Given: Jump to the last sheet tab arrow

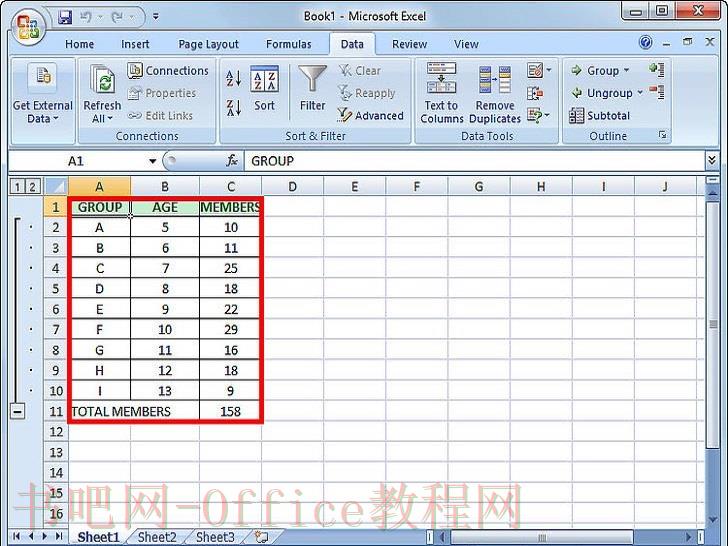Looking at the screenshot, I should point(59,537).
